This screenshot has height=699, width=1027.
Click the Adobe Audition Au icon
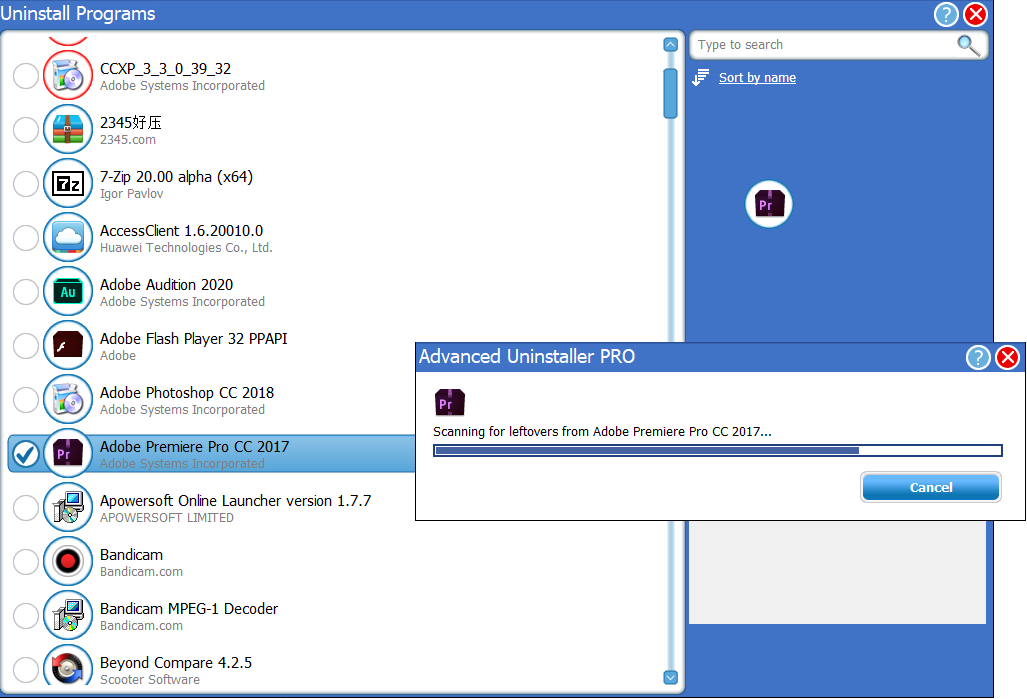[x=67, y=292]
